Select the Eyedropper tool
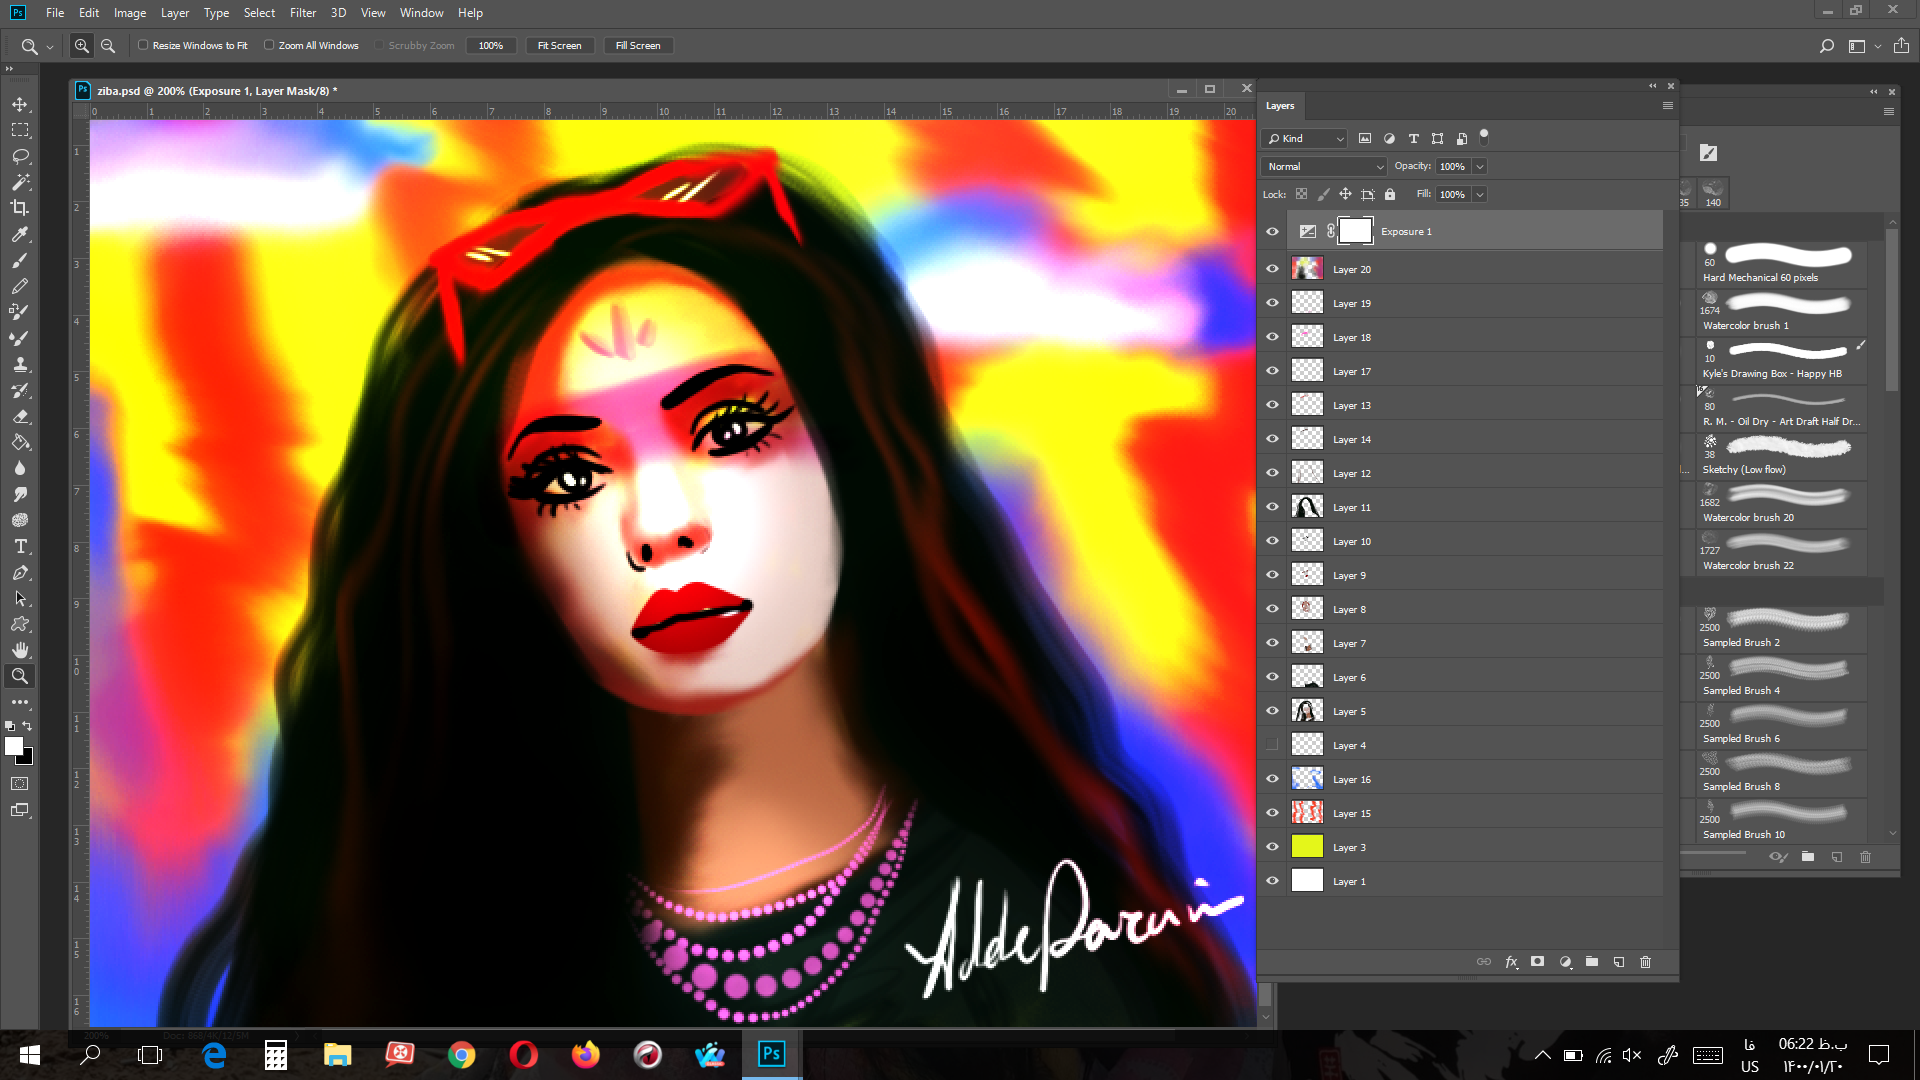The height and width of the screenshot is (1080, 1920). pyautogui.click(x=20, y=234)
